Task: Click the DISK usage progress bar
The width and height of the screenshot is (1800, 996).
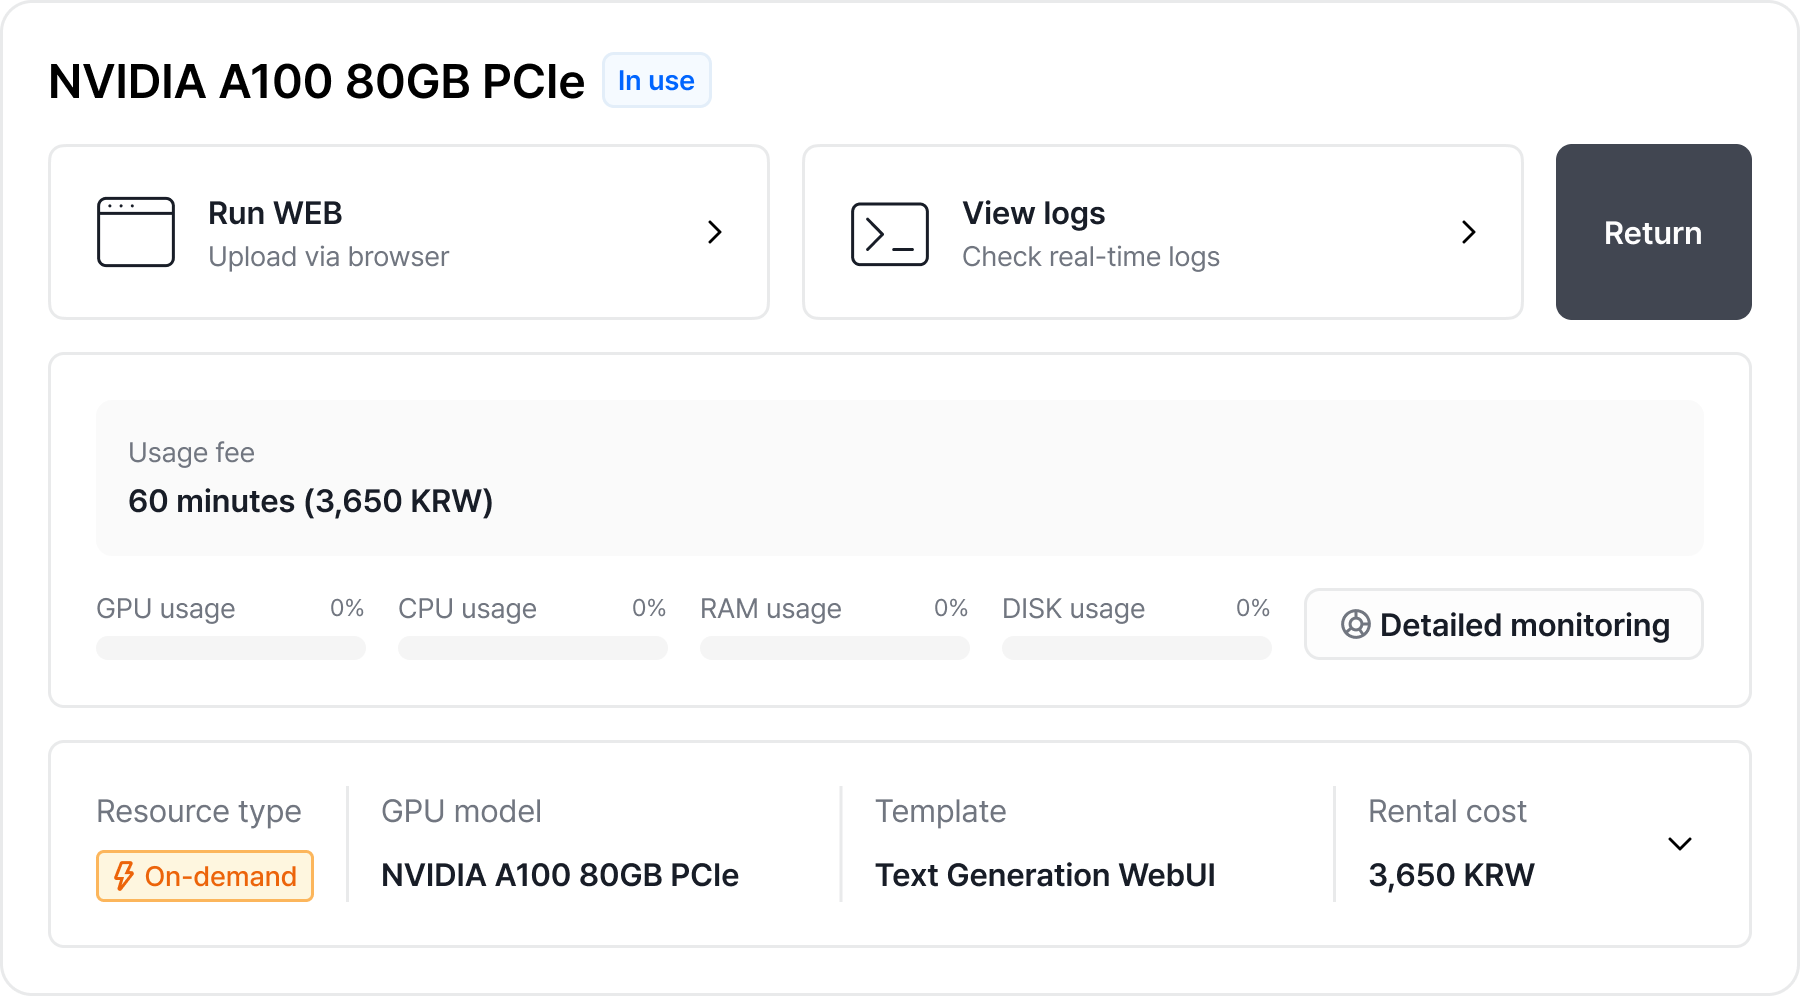Action: pyautogui.click(x=1137, y=648)
